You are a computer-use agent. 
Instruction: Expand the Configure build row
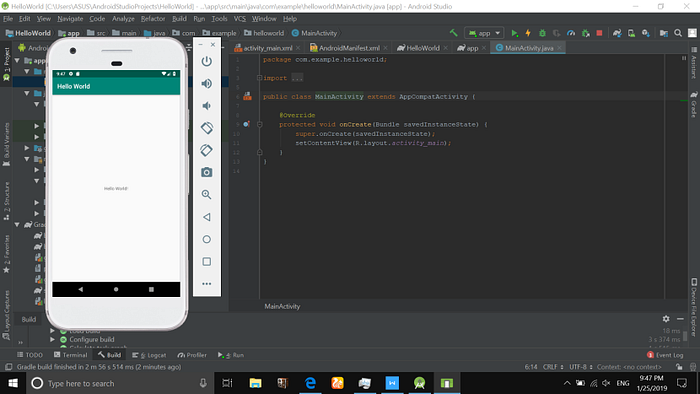(x=52, y=340)
